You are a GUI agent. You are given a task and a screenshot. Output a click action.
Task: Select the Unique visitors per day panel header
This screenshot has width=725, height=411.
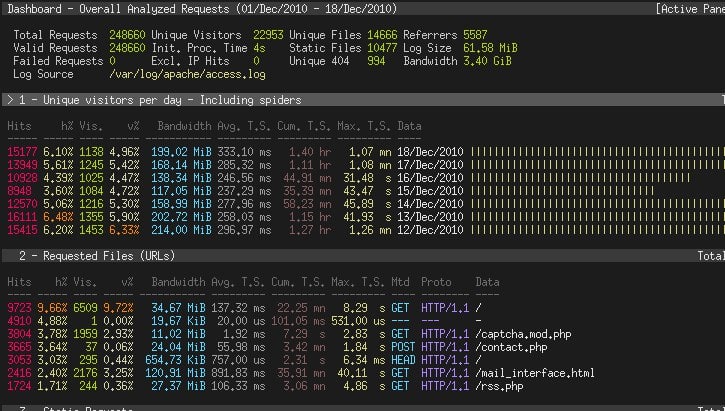coord(362,100)
